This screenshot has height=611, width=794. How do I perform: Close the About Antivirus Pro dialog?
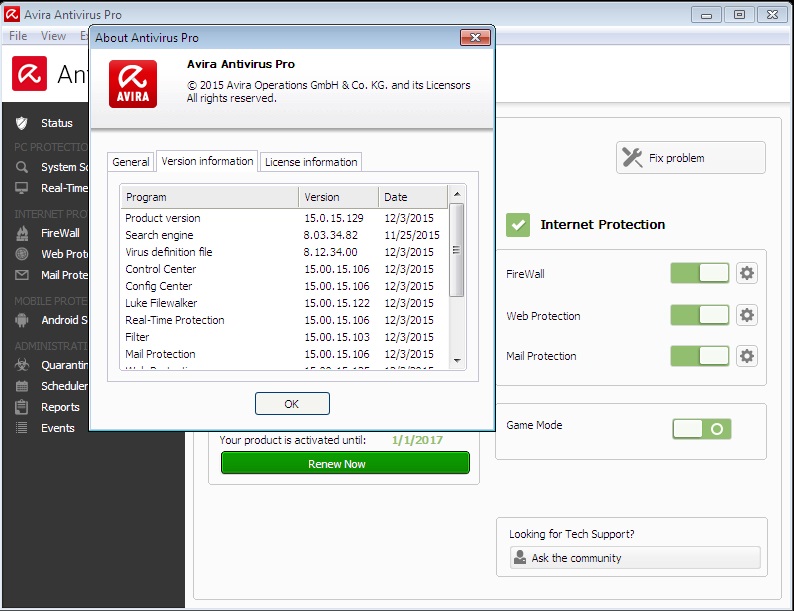(475, 37)
